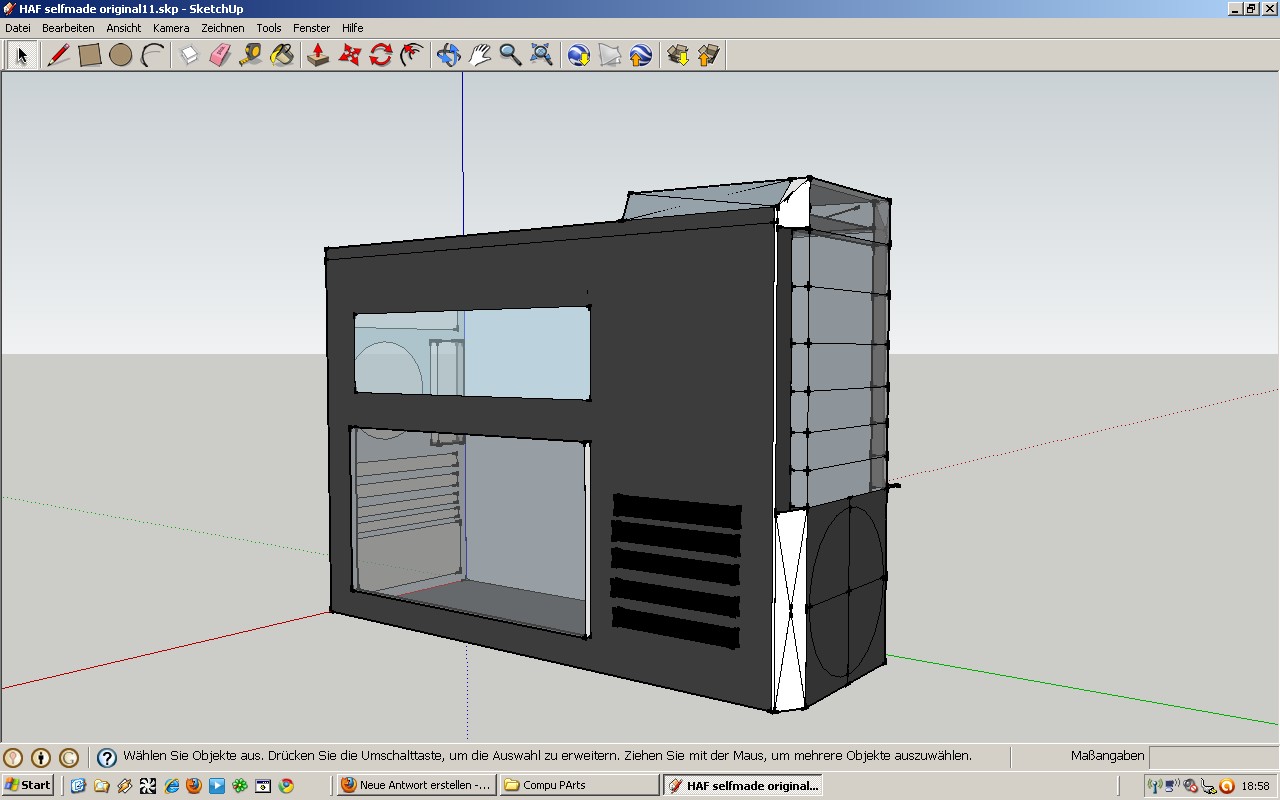Select the Orbit camera tool
The width and height of the screenshot is (1280, 800).
click(448, 55)
